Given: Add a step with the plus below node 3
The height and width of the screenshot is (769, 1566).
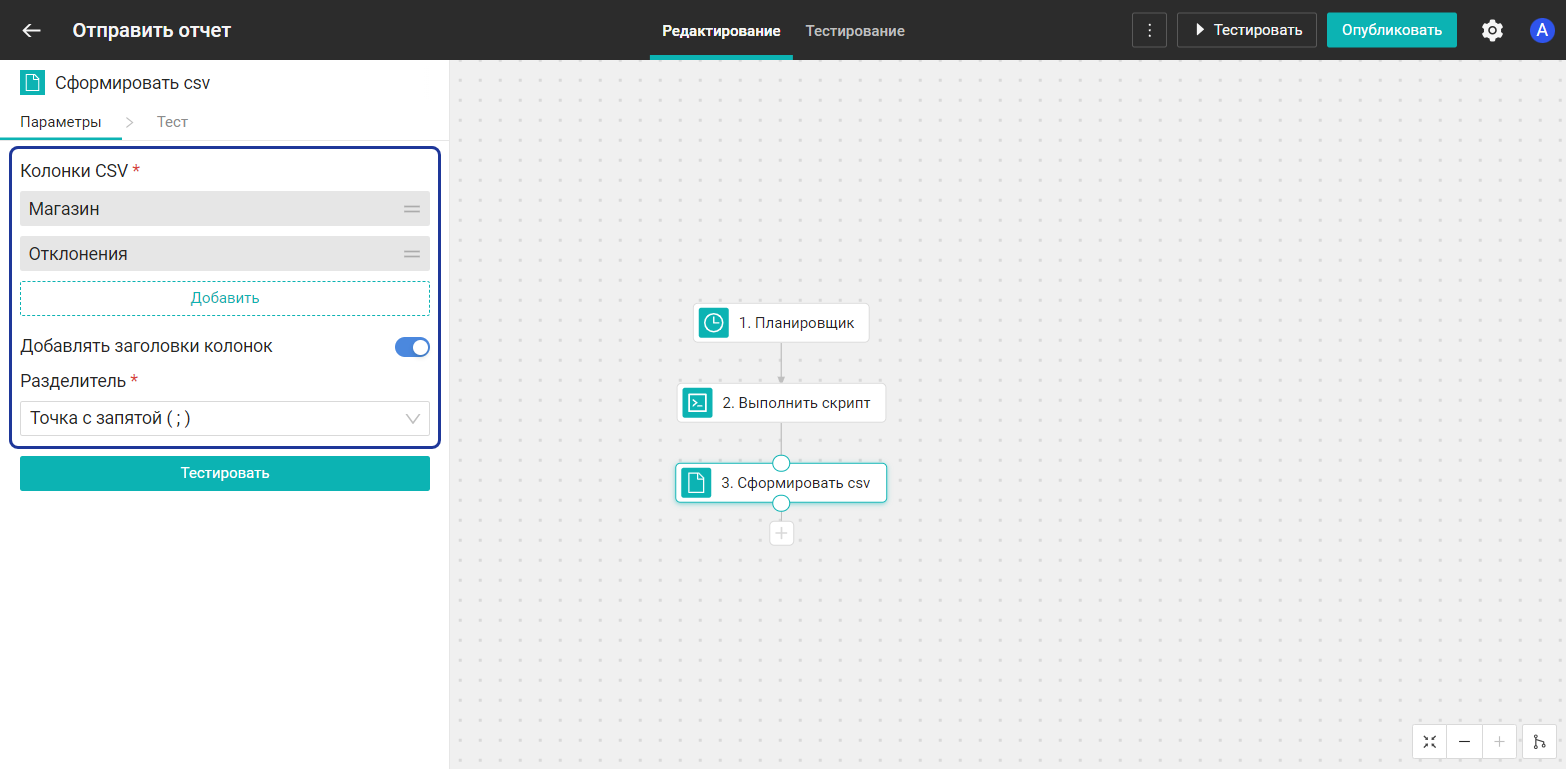Looking at the screenshot, I should pos(781,534).
